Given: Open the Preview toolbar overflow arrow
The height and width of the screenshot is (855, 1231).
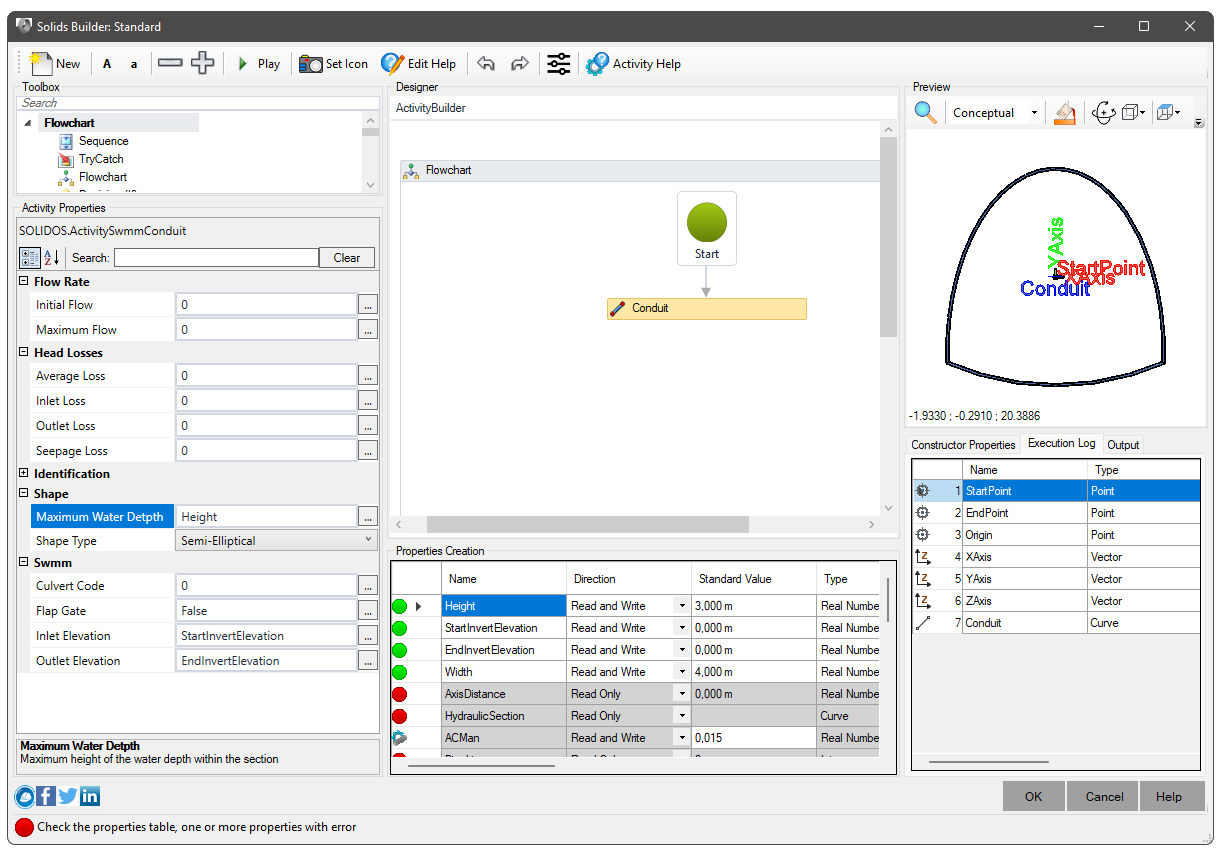Looking at the screenshot, I should tap(1199, 122).
